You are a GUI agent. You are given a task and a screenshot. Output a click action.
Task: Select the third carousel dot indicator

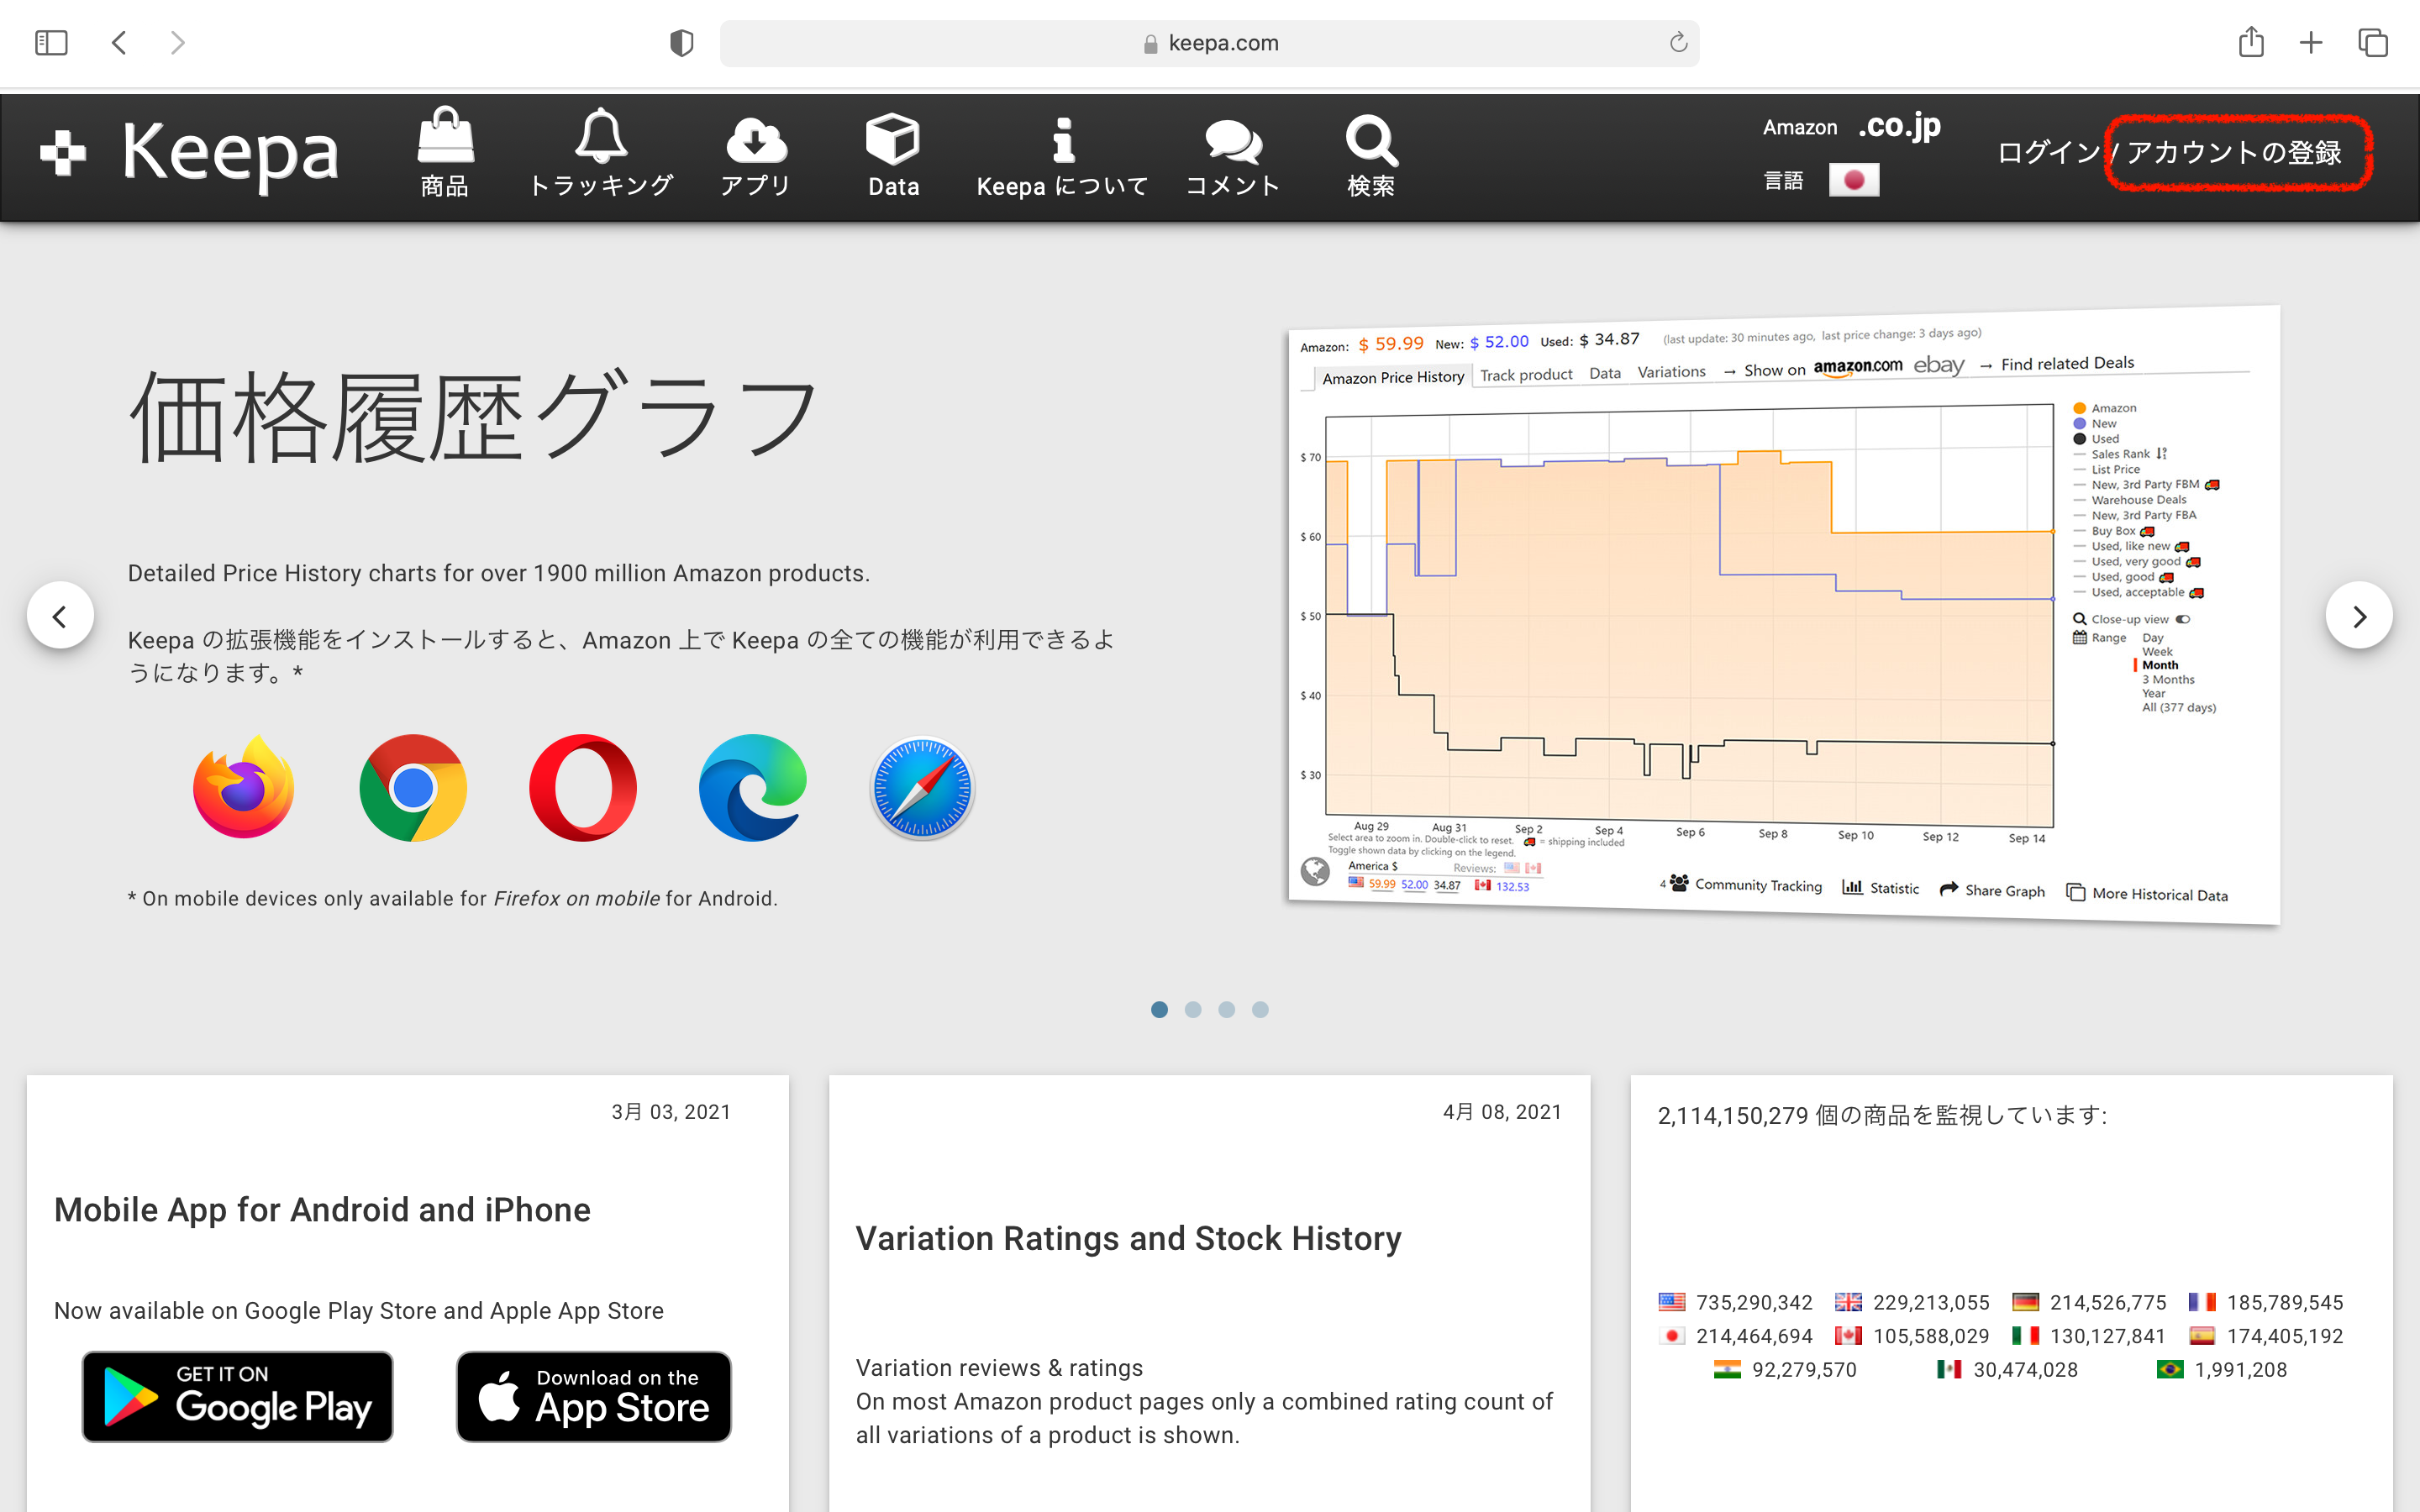tap(1226, 1009)
